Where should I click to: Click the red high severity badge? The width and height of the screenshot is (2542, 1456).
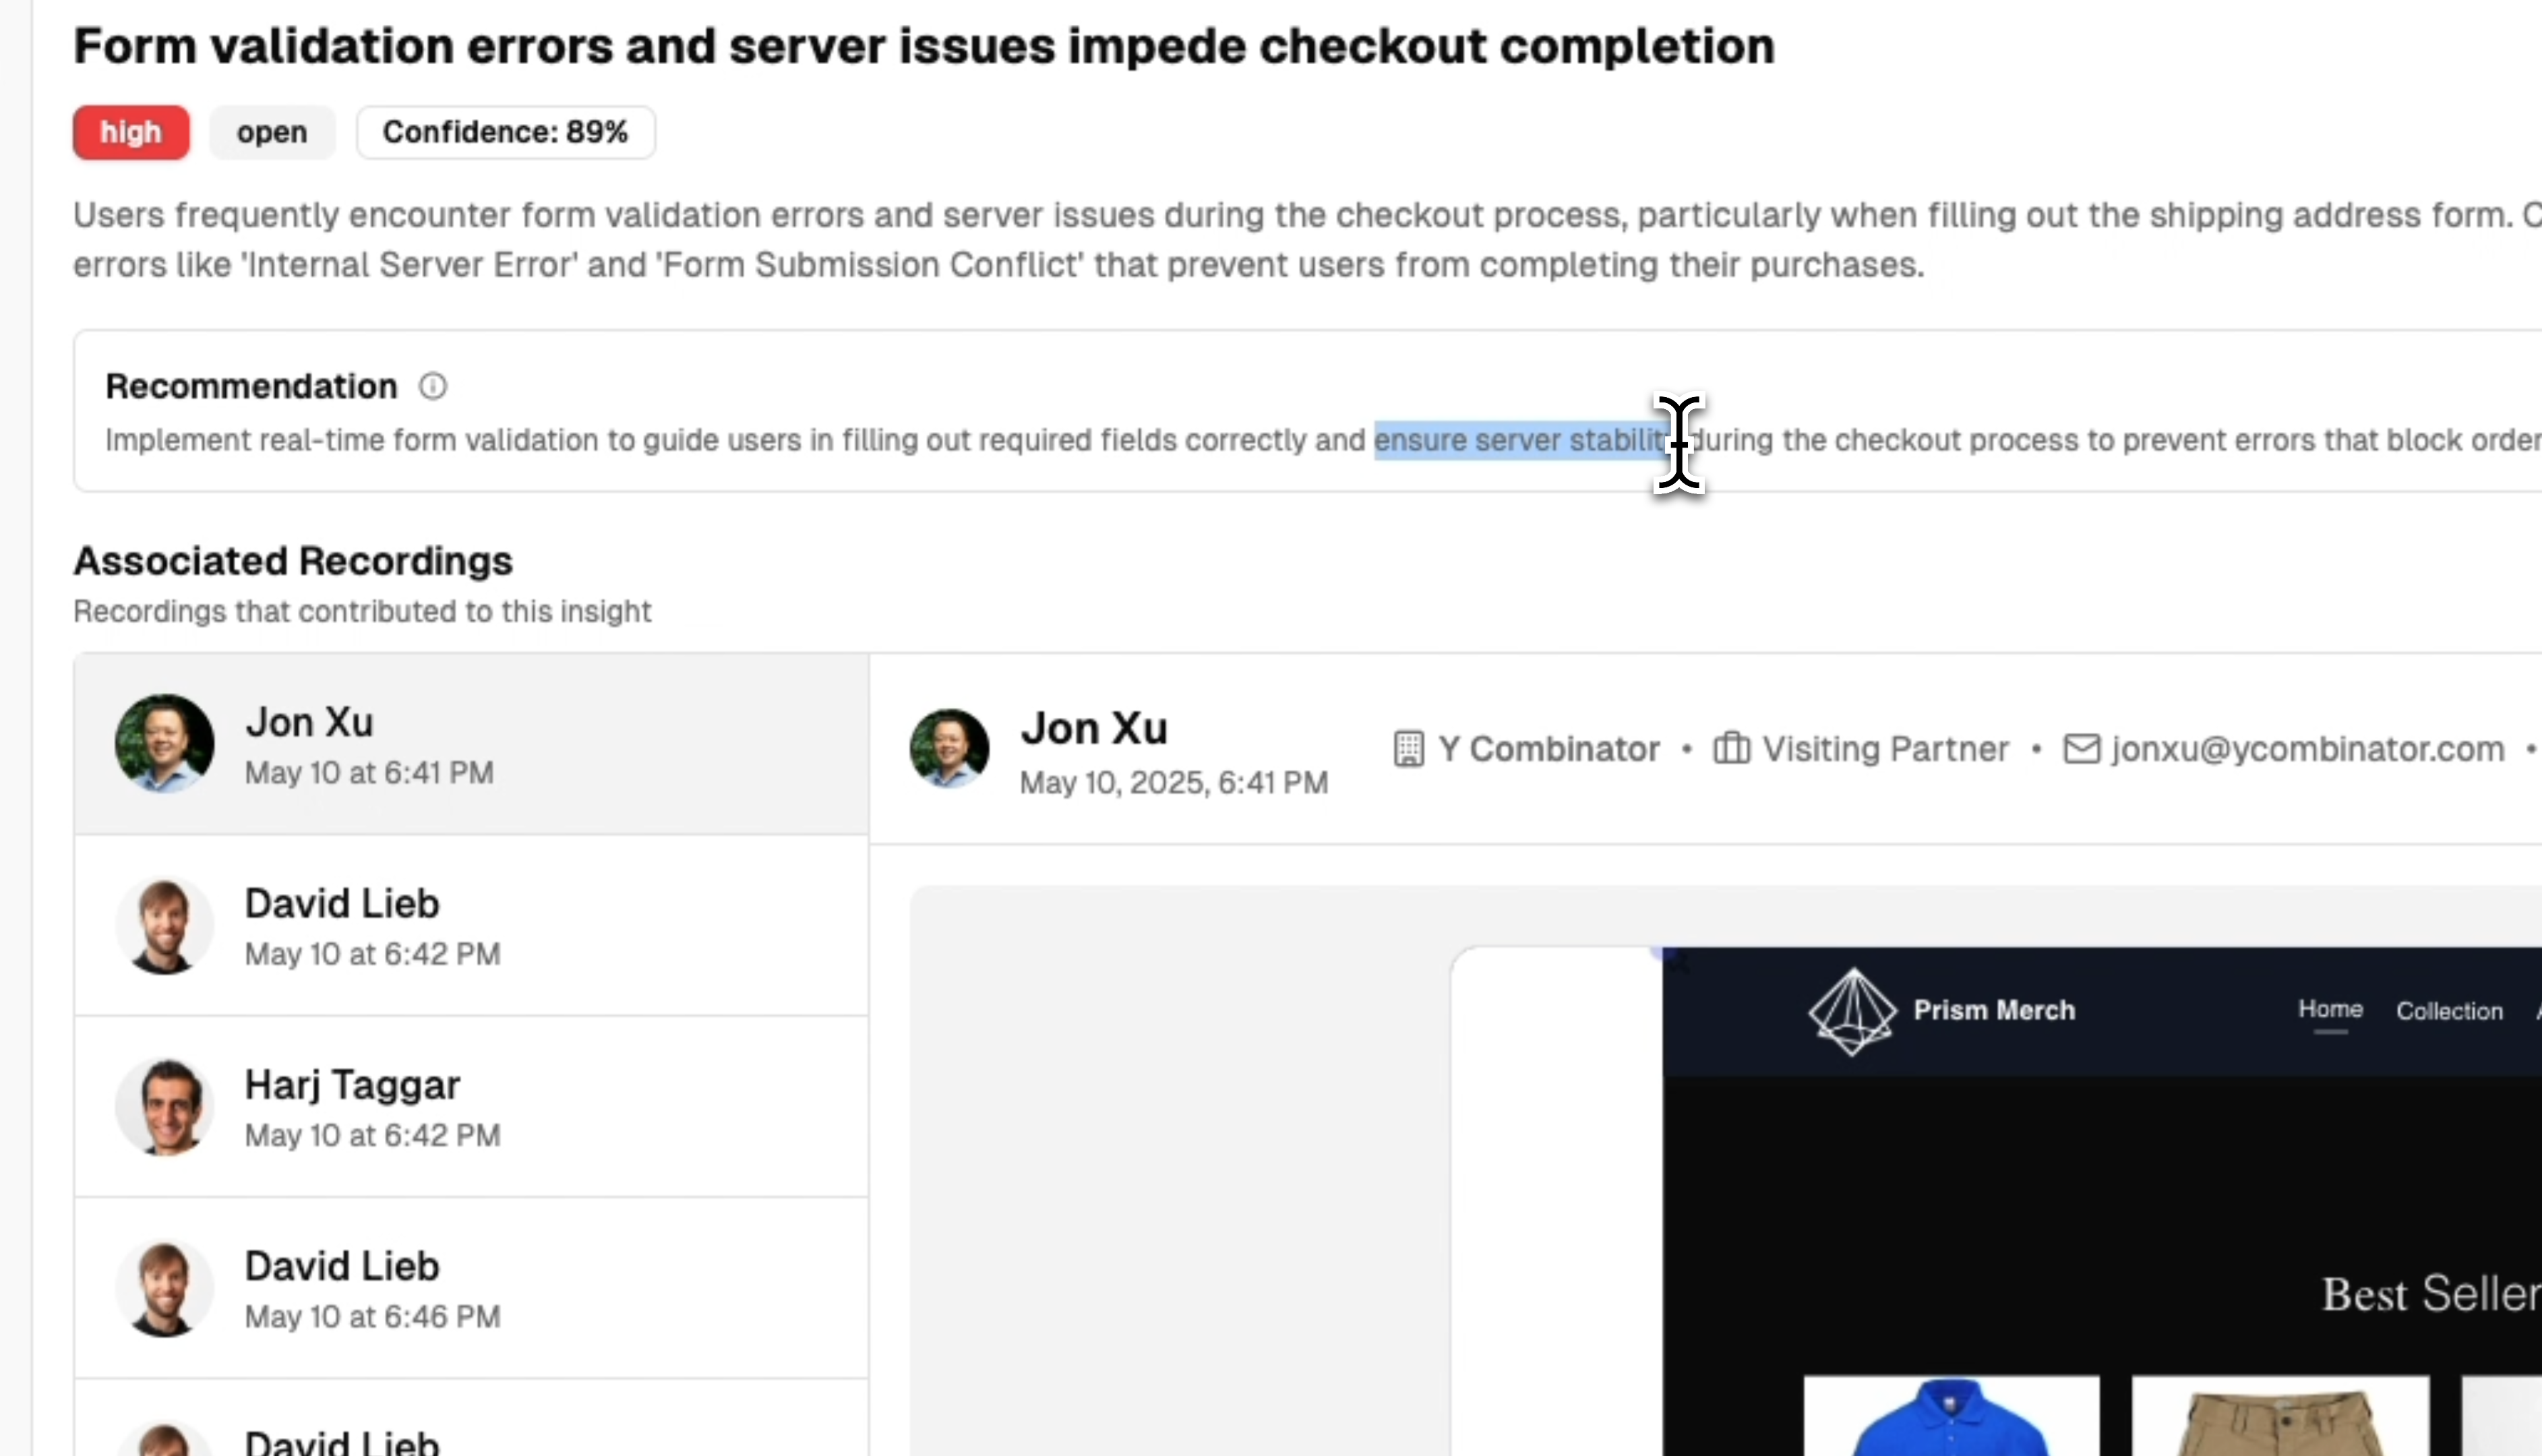coord(131,132)
